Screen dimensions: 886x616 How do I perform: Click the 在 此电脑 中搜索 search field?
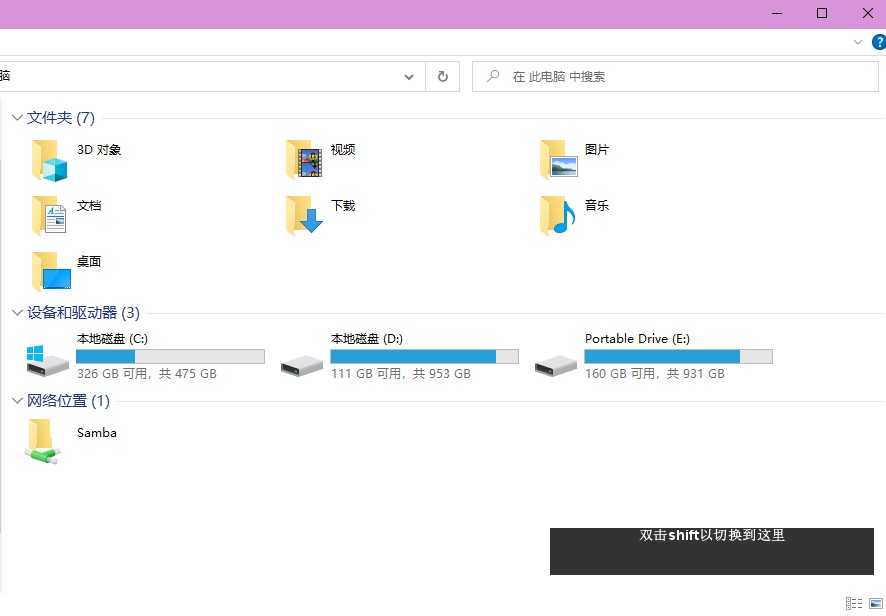(x=675, y=76)
